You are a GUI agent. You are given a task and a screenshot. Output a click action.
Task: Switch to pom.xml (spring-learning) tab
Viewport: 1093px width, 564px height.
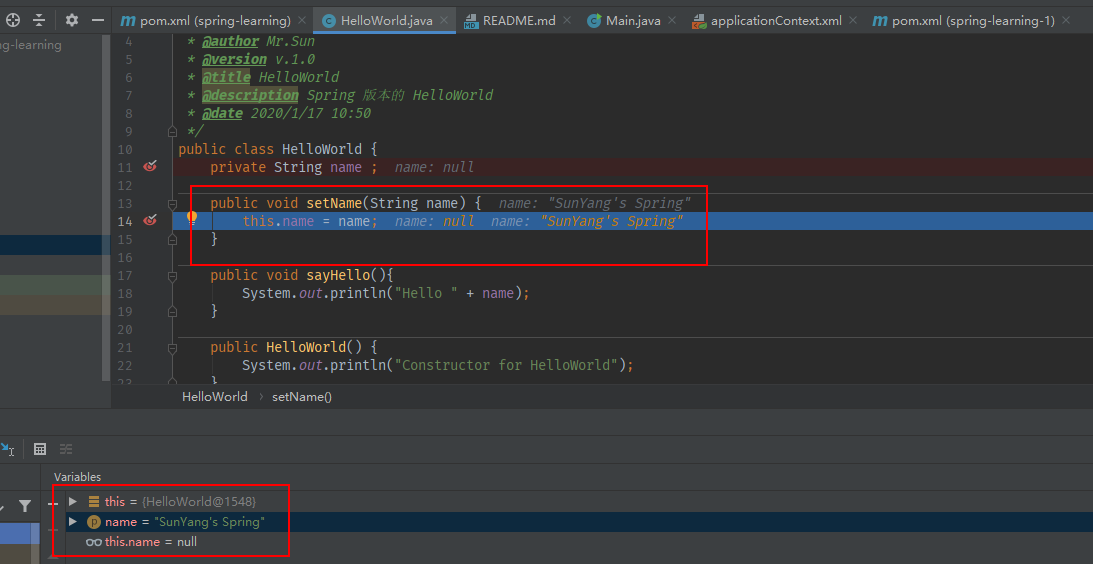pyautogui.click(x=213, y=21)
